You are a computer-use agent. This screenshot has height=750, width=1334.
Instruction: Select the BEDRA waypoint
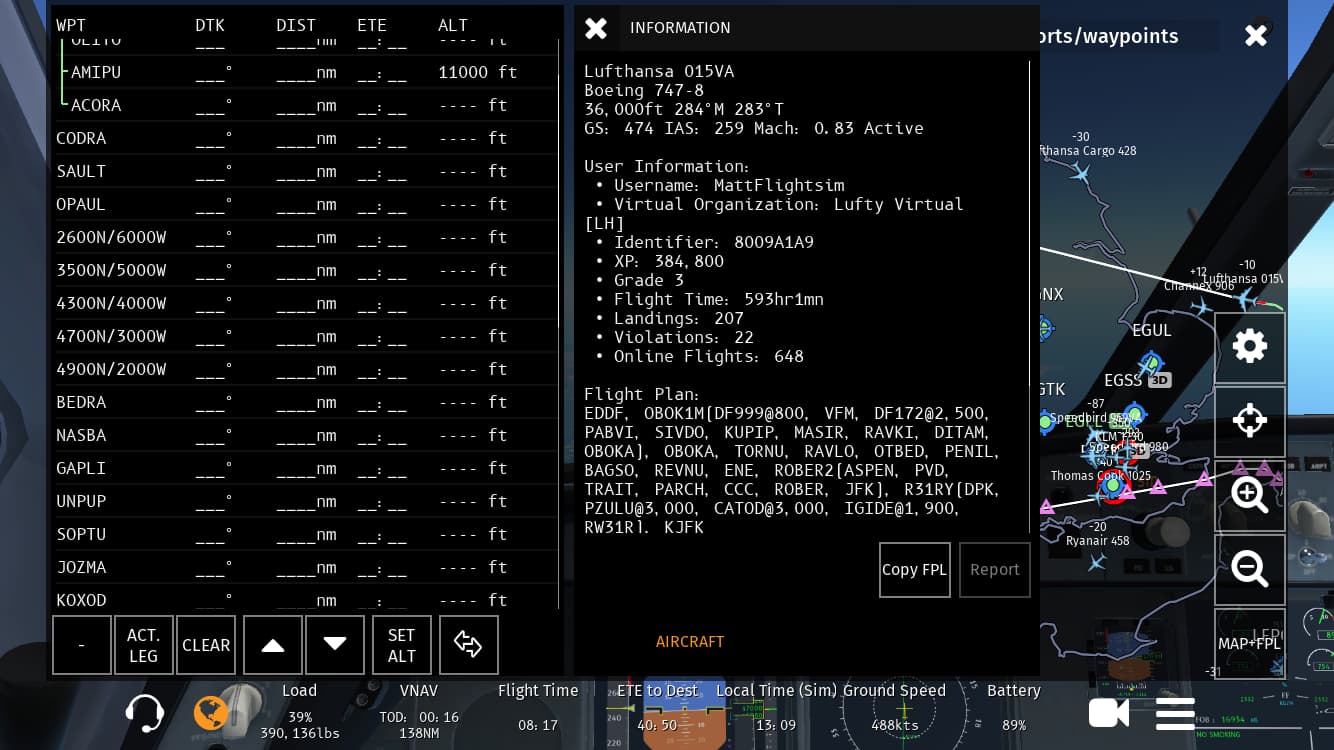(305, 402)
